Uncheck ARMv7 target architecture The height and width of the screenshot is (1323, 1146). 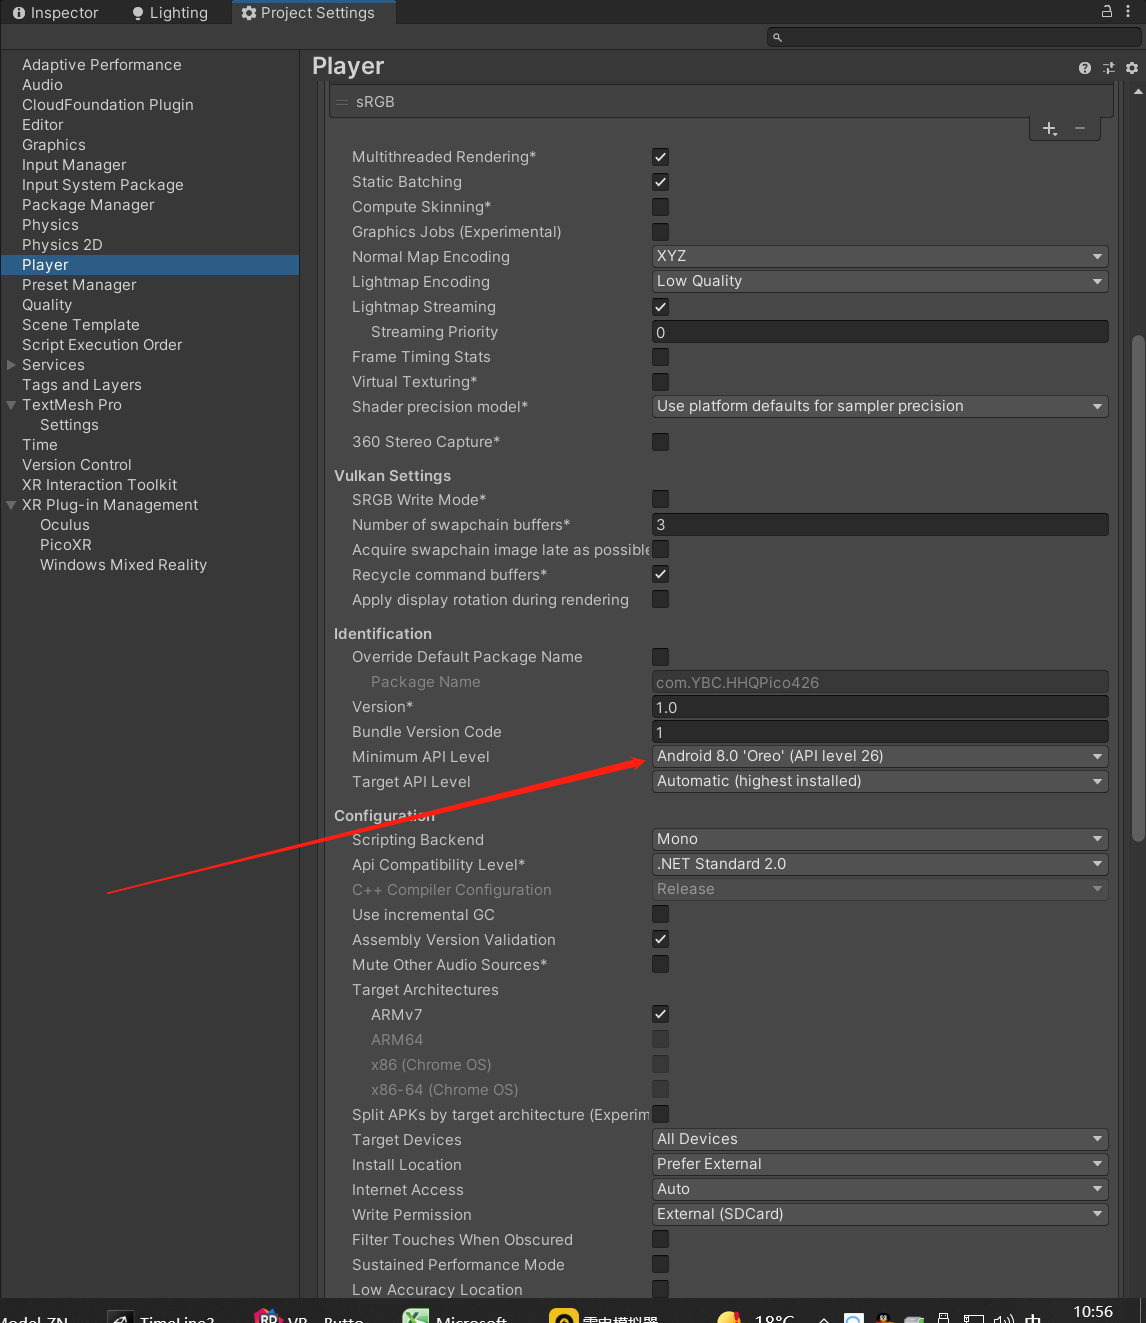click(660, 1014)
